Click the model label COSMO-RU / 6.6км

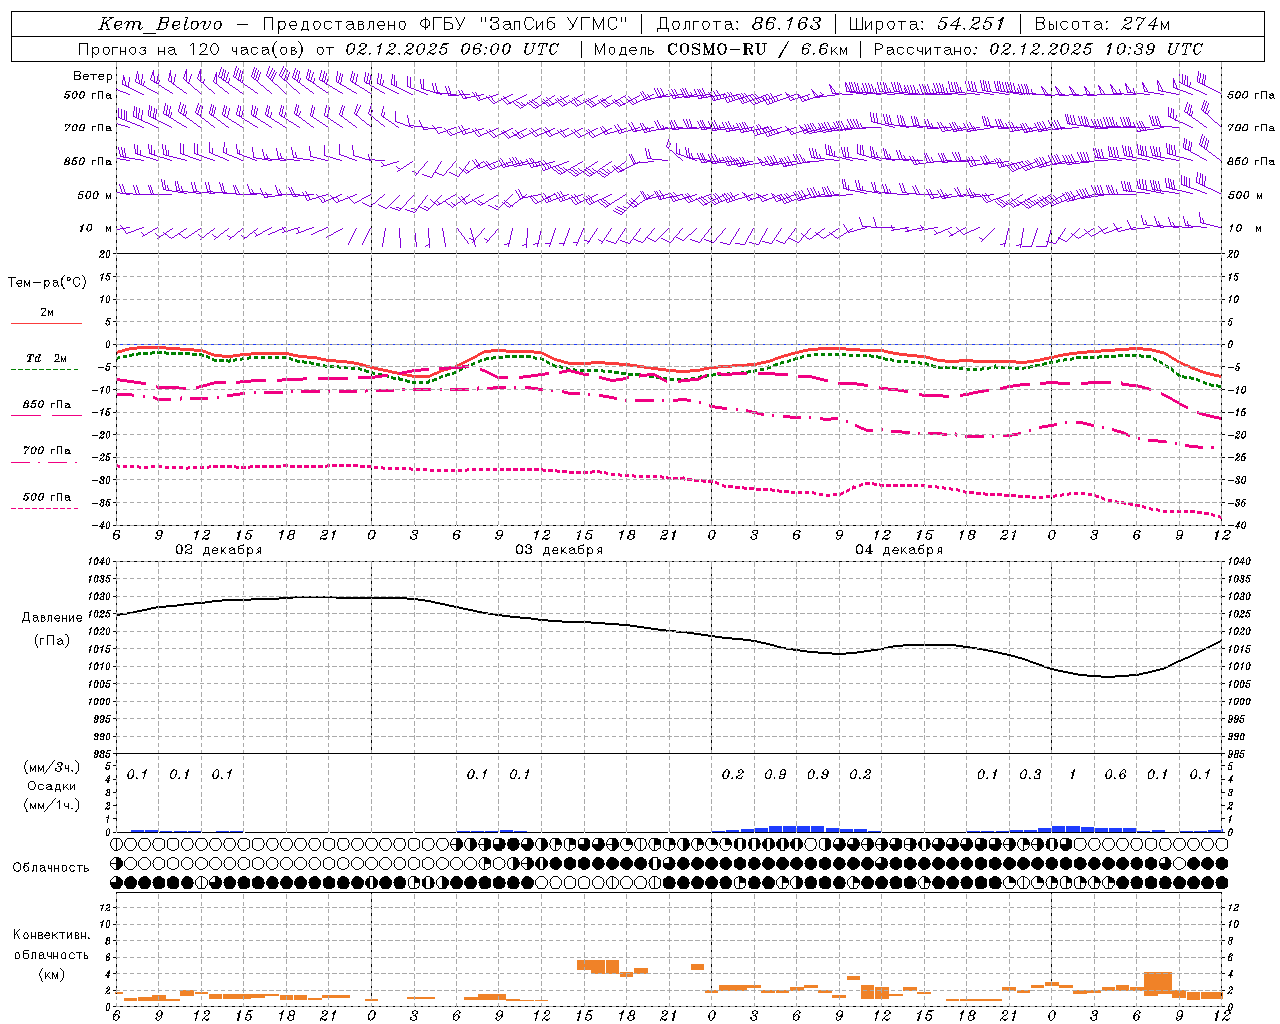[757, 49]
